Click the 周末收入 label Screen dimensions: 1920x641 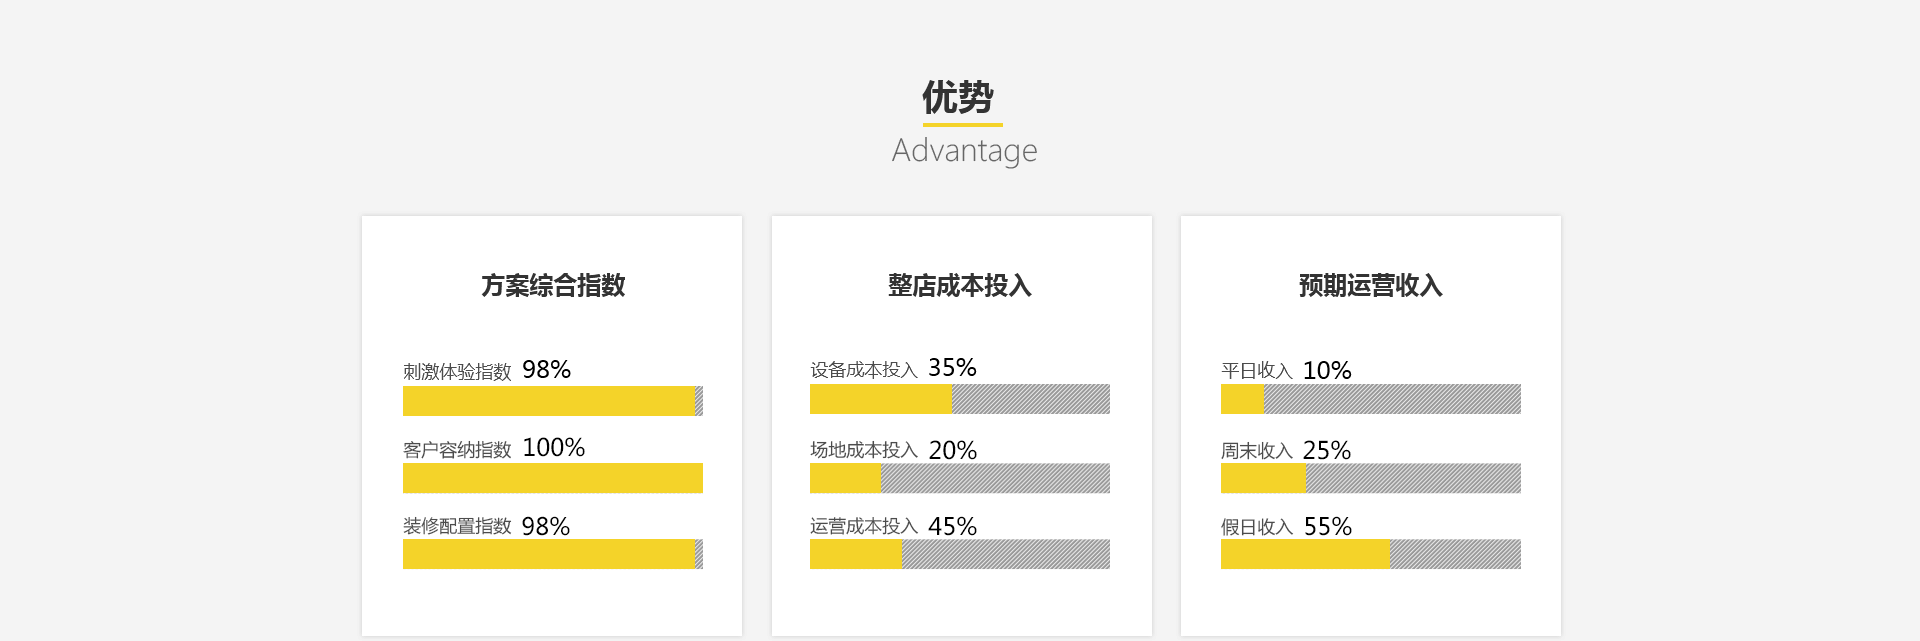1257,451
